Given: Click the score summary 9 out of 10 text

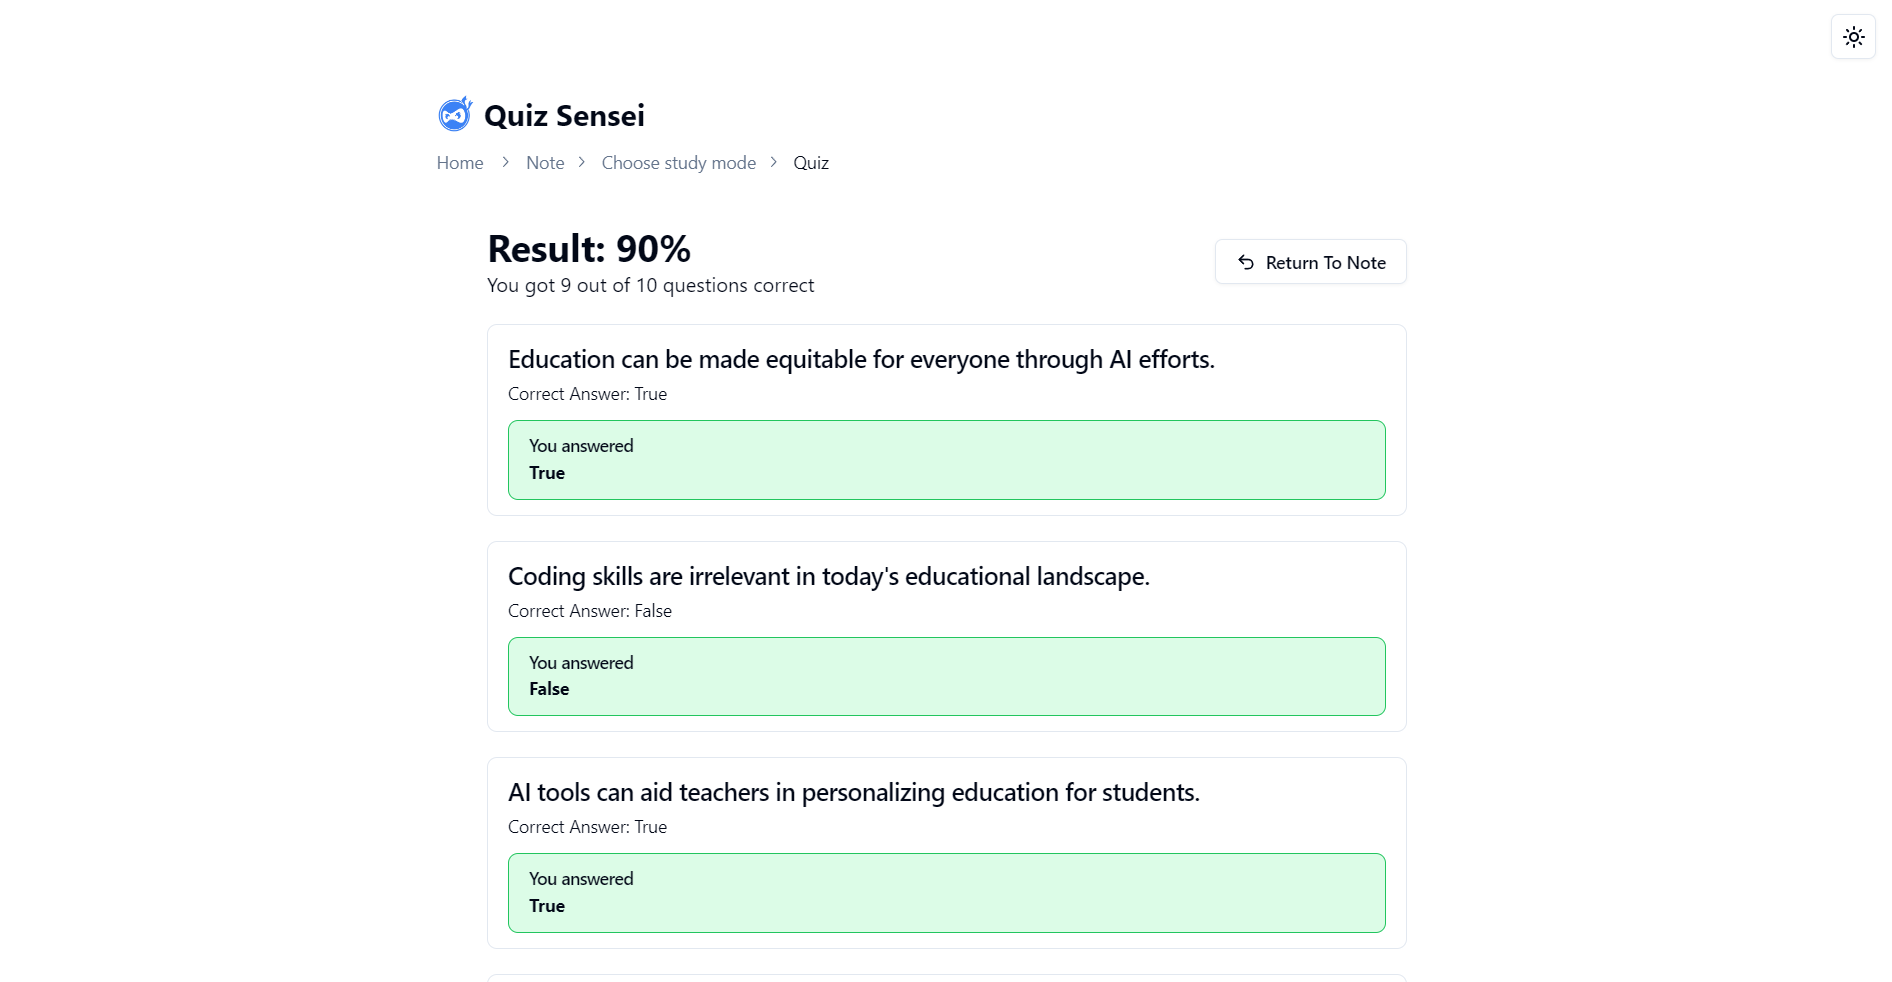Looking at the screenshot, I should click(x=650, y=286).
